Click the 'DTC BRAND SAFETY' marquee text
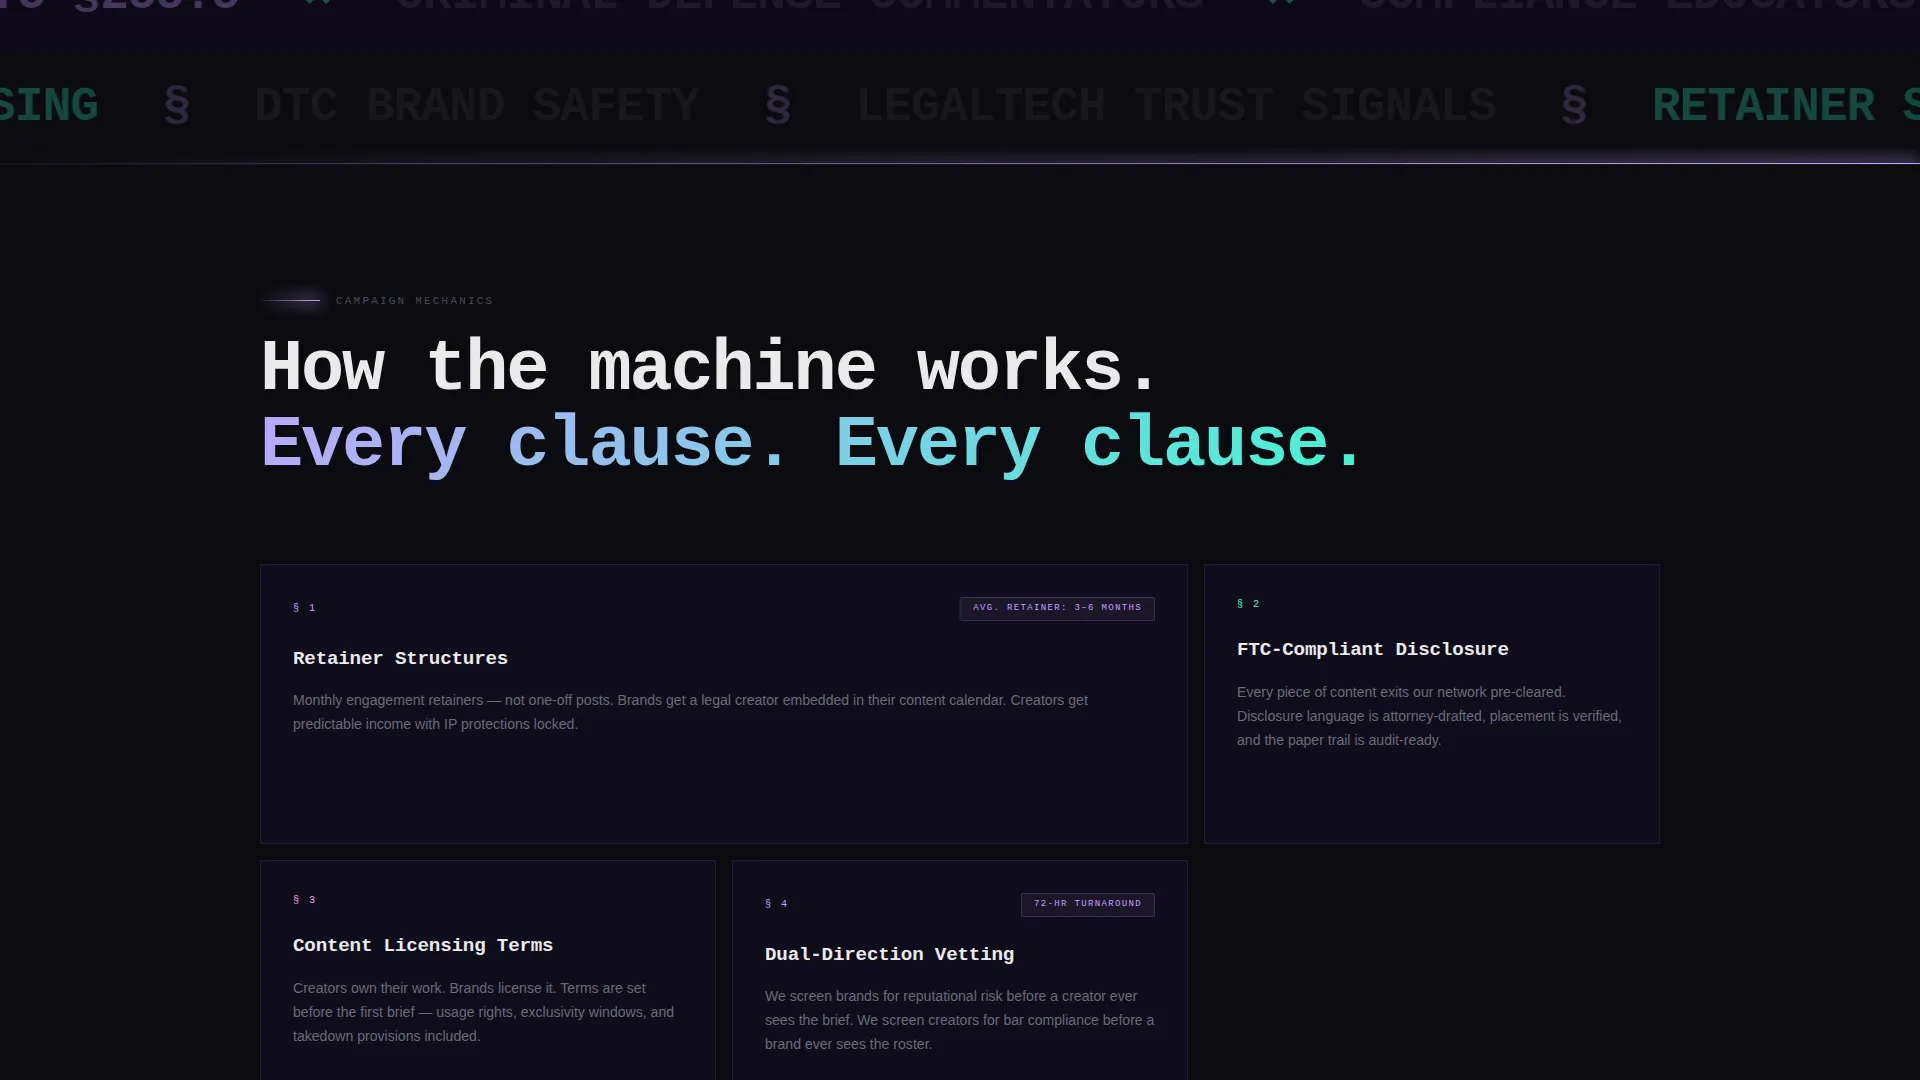This screenshot has height=1080, width=1920. pyautogui.click(x=477, y=105)
